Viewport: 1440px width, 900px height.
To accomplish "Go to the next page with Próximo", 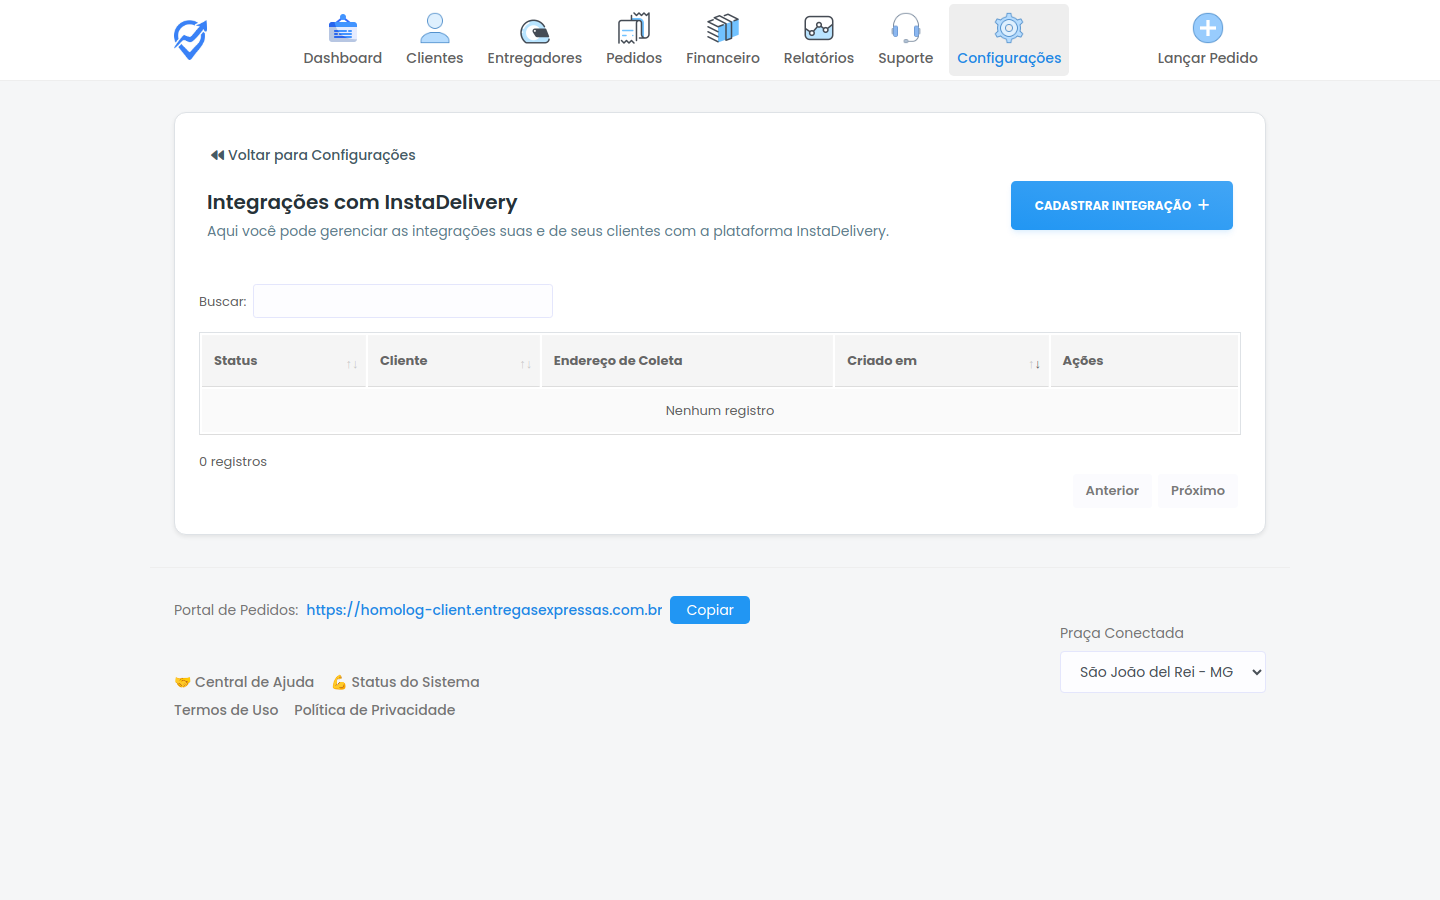I will click(x=1197, y=490).
